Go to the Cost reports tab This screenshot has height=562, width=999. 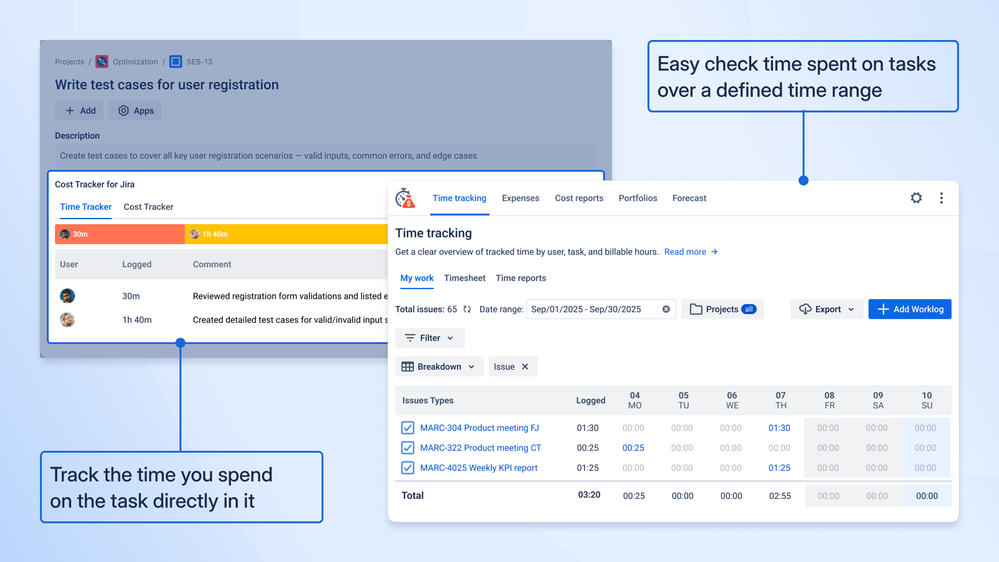coord(579,198)
